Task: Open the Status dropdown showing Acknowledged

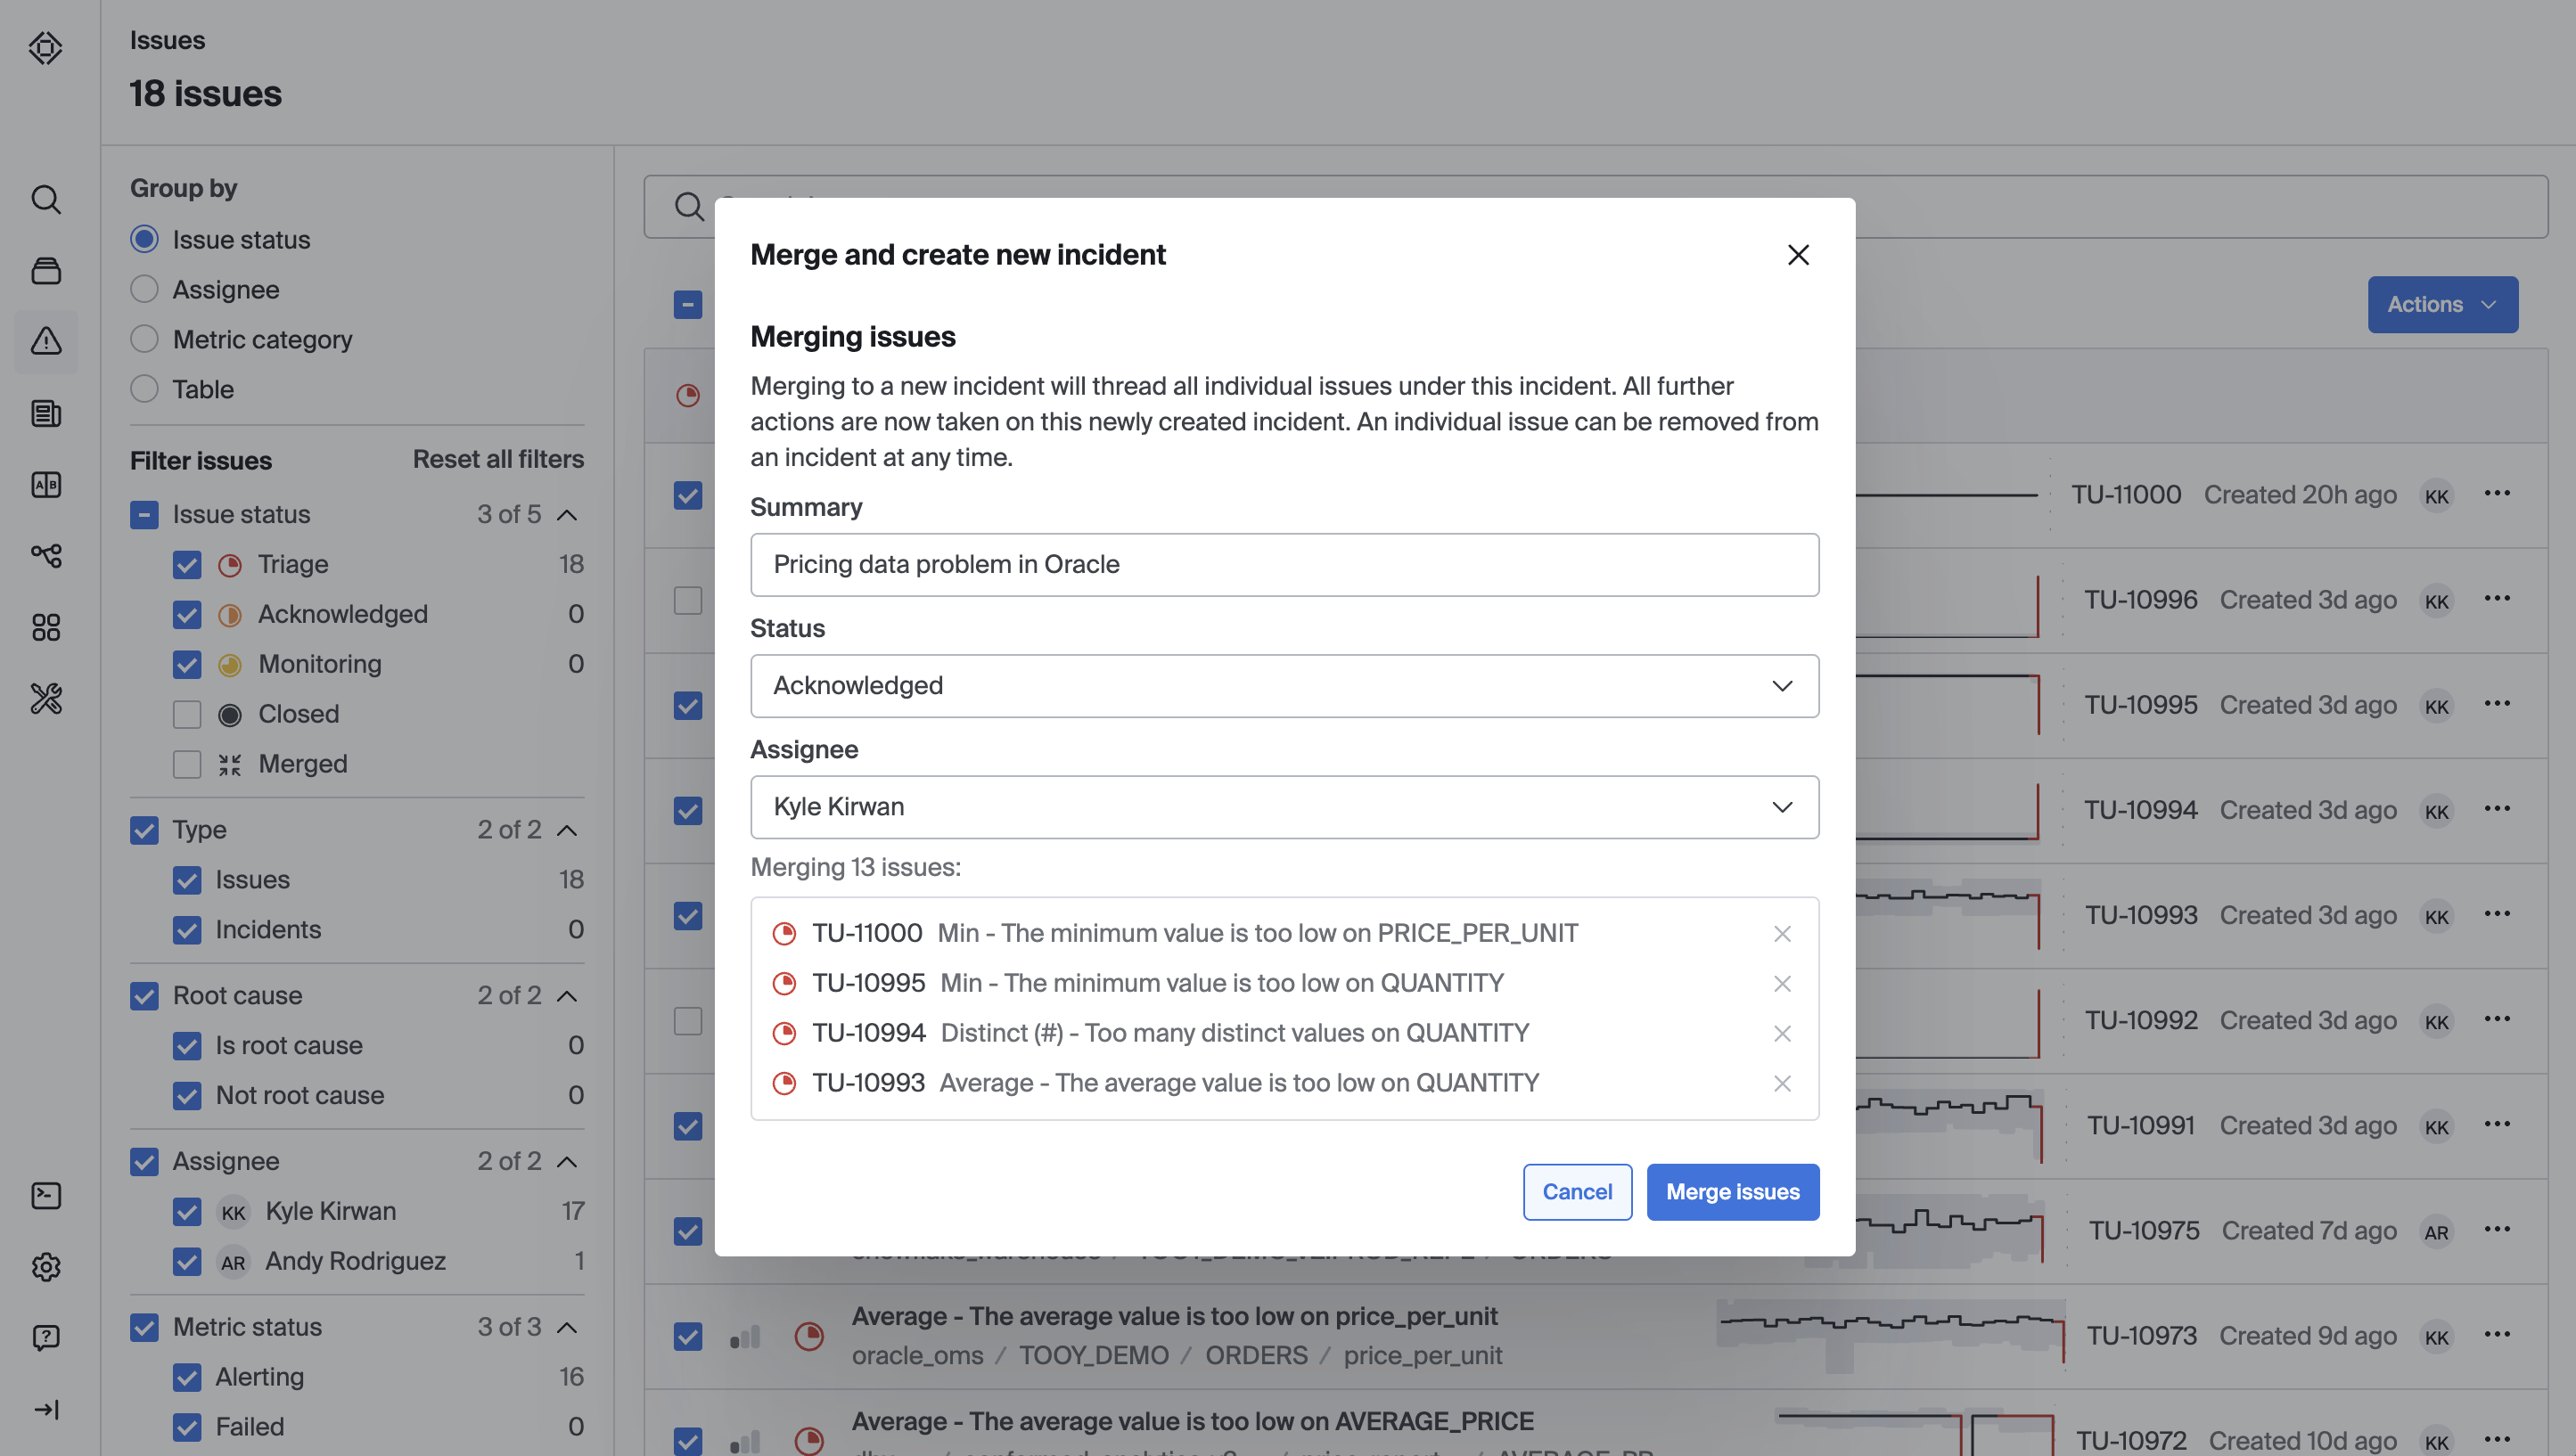Action: tap(1284, 685)
